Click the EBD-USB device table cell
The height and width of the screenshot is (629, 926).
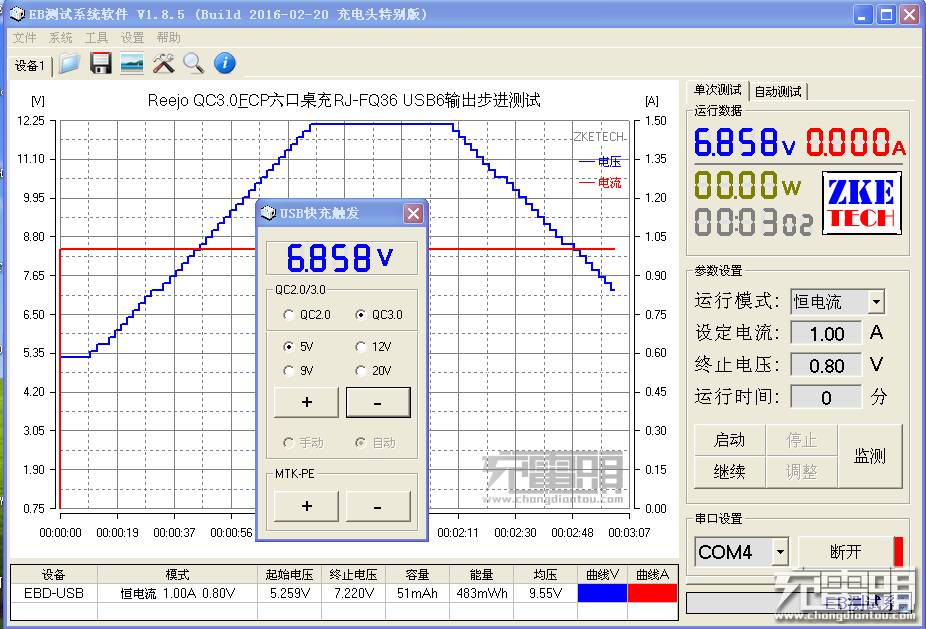54,593
